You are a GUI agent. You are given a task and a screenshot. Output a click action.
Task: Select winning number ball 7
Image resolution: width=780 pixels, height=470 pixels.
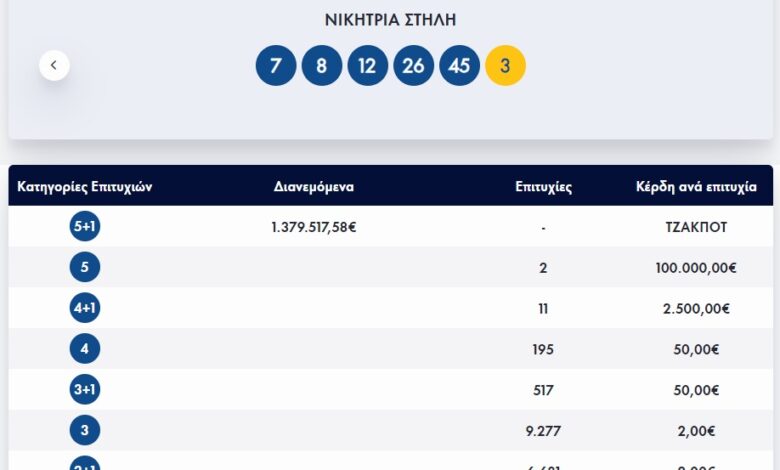(276, 66)
